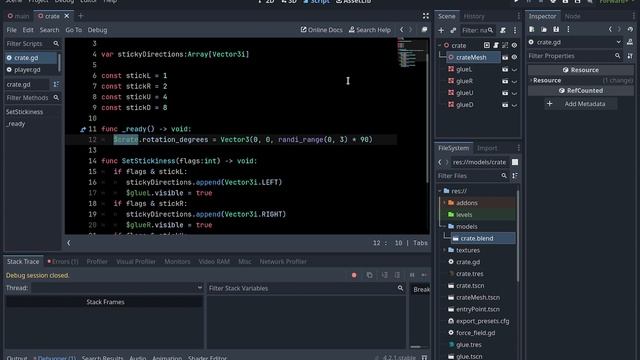Open crateMesh in editor scene icon
Image resolution: width=640 pixels, height=360 pixels.
tap(505, 58)
